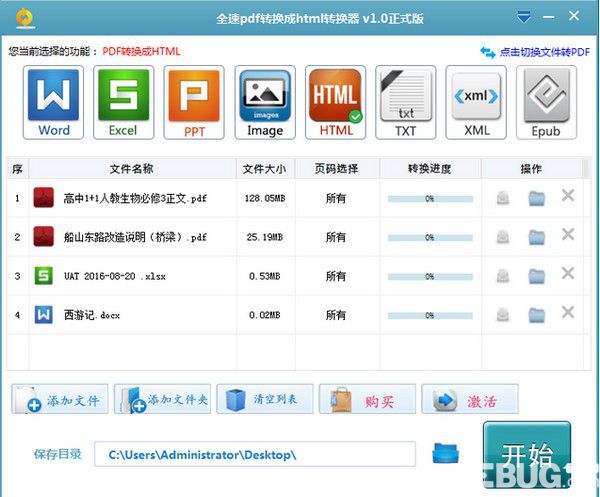This screenshot has width=600, height=497.
Task: Open output file for 船山东路改造说明 row
Action: (503, 237)
